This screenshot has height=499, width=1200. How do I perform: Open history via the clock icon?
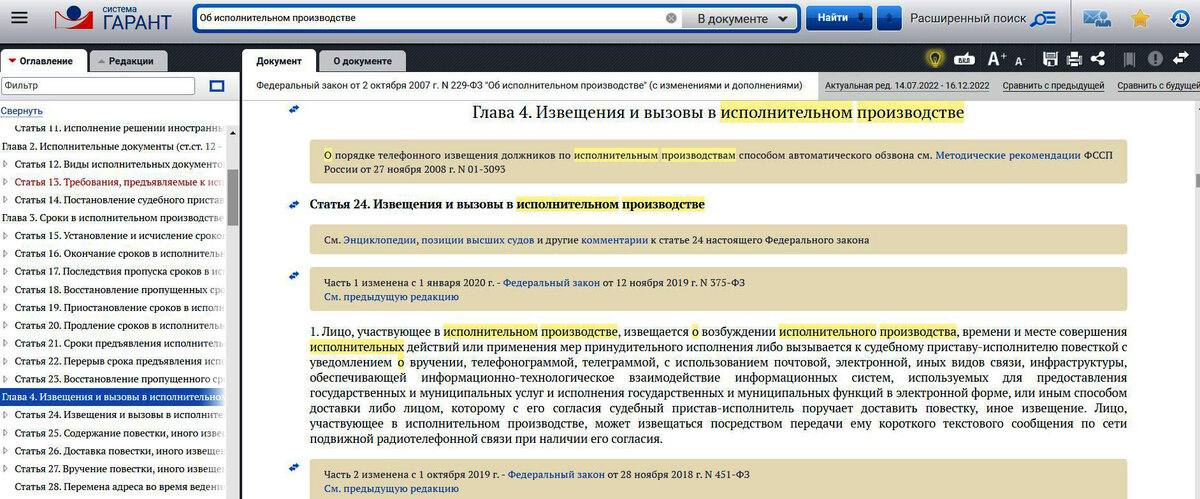pyautogui.click(x=1180, y=18)
